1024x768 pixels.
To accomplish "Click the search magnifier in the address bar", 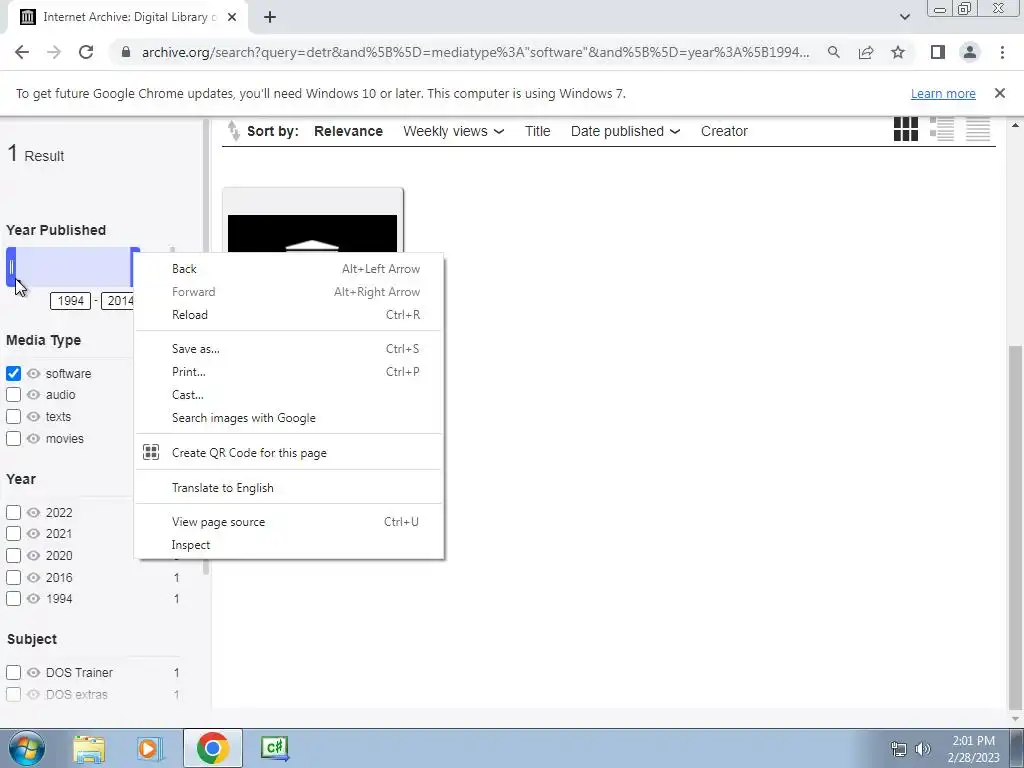I will point(833,52).
